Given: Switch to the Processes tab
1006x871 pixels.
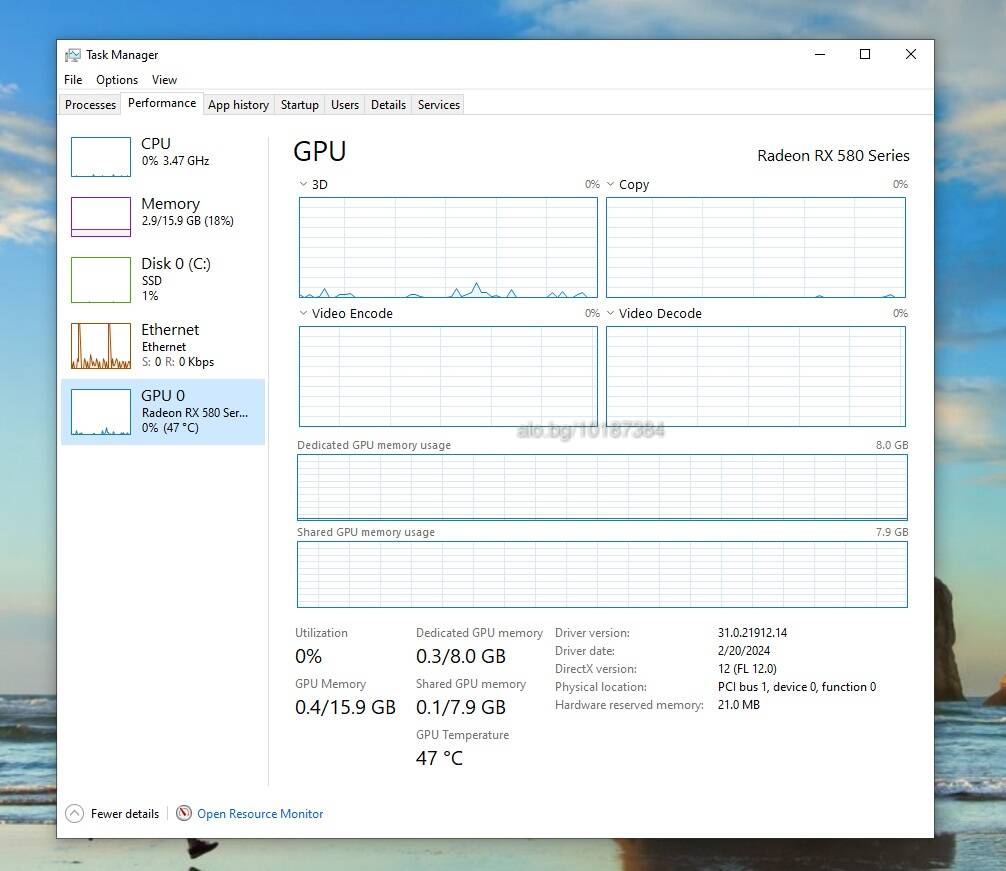Looking at the screenshot, I should coord(90,105).
